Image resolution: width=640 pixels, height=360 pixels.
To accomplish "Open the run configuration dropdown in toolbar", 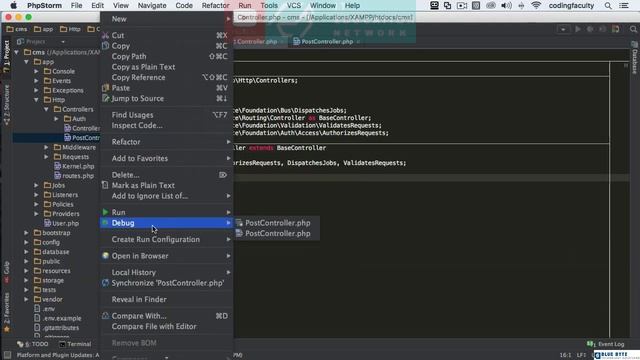I will tap(563, 29).
